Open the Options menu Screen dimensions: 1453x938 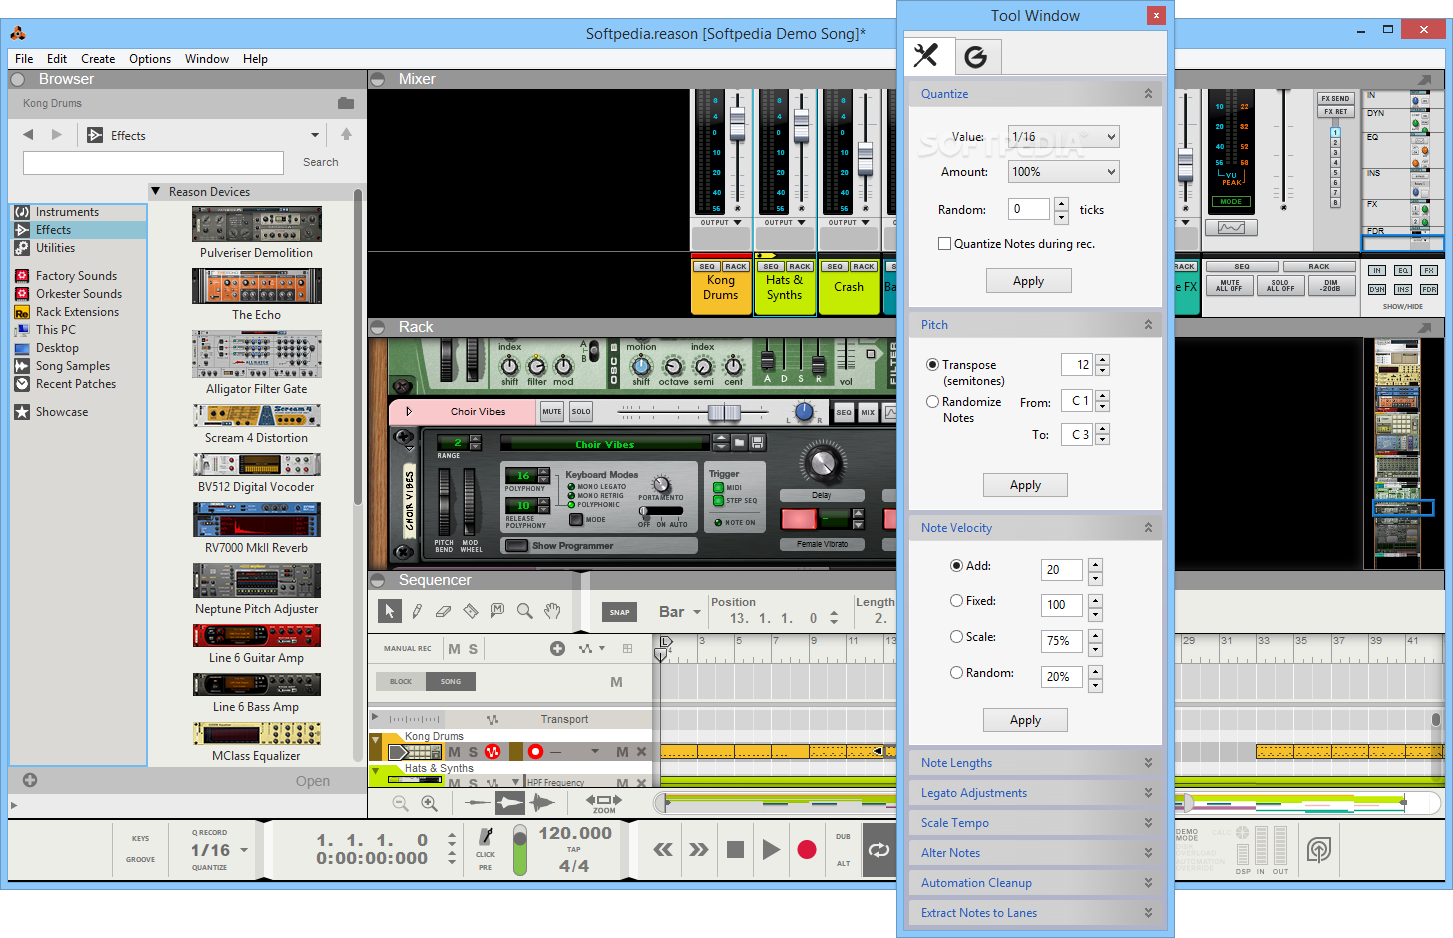pyautogui.click(x=150, y=59)
